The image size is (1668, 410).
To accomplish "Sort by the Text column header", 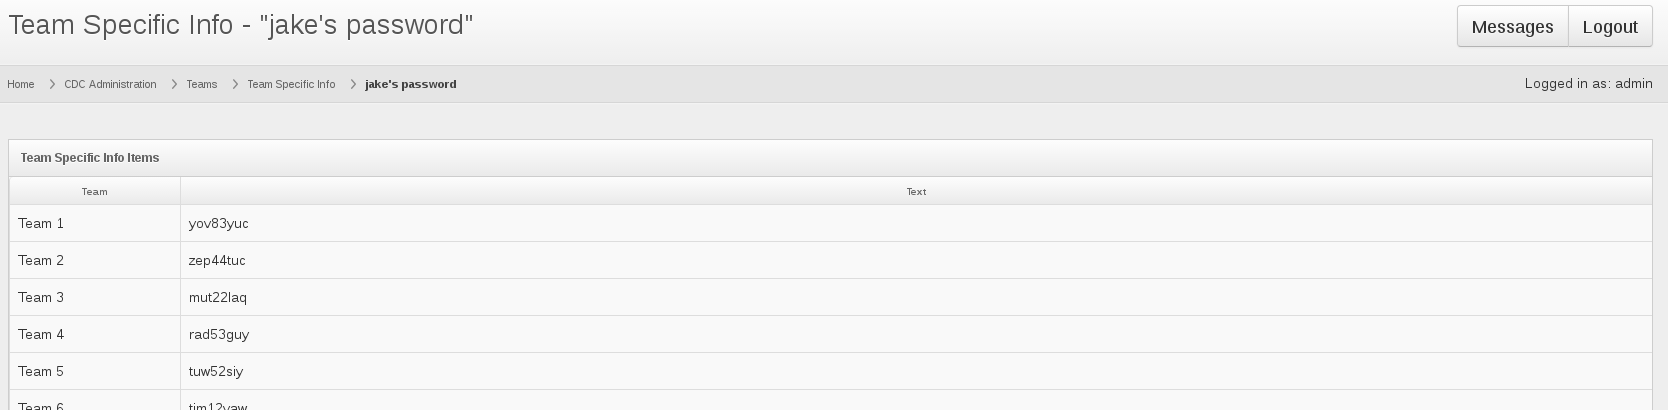I will click(x=916, y=191).
